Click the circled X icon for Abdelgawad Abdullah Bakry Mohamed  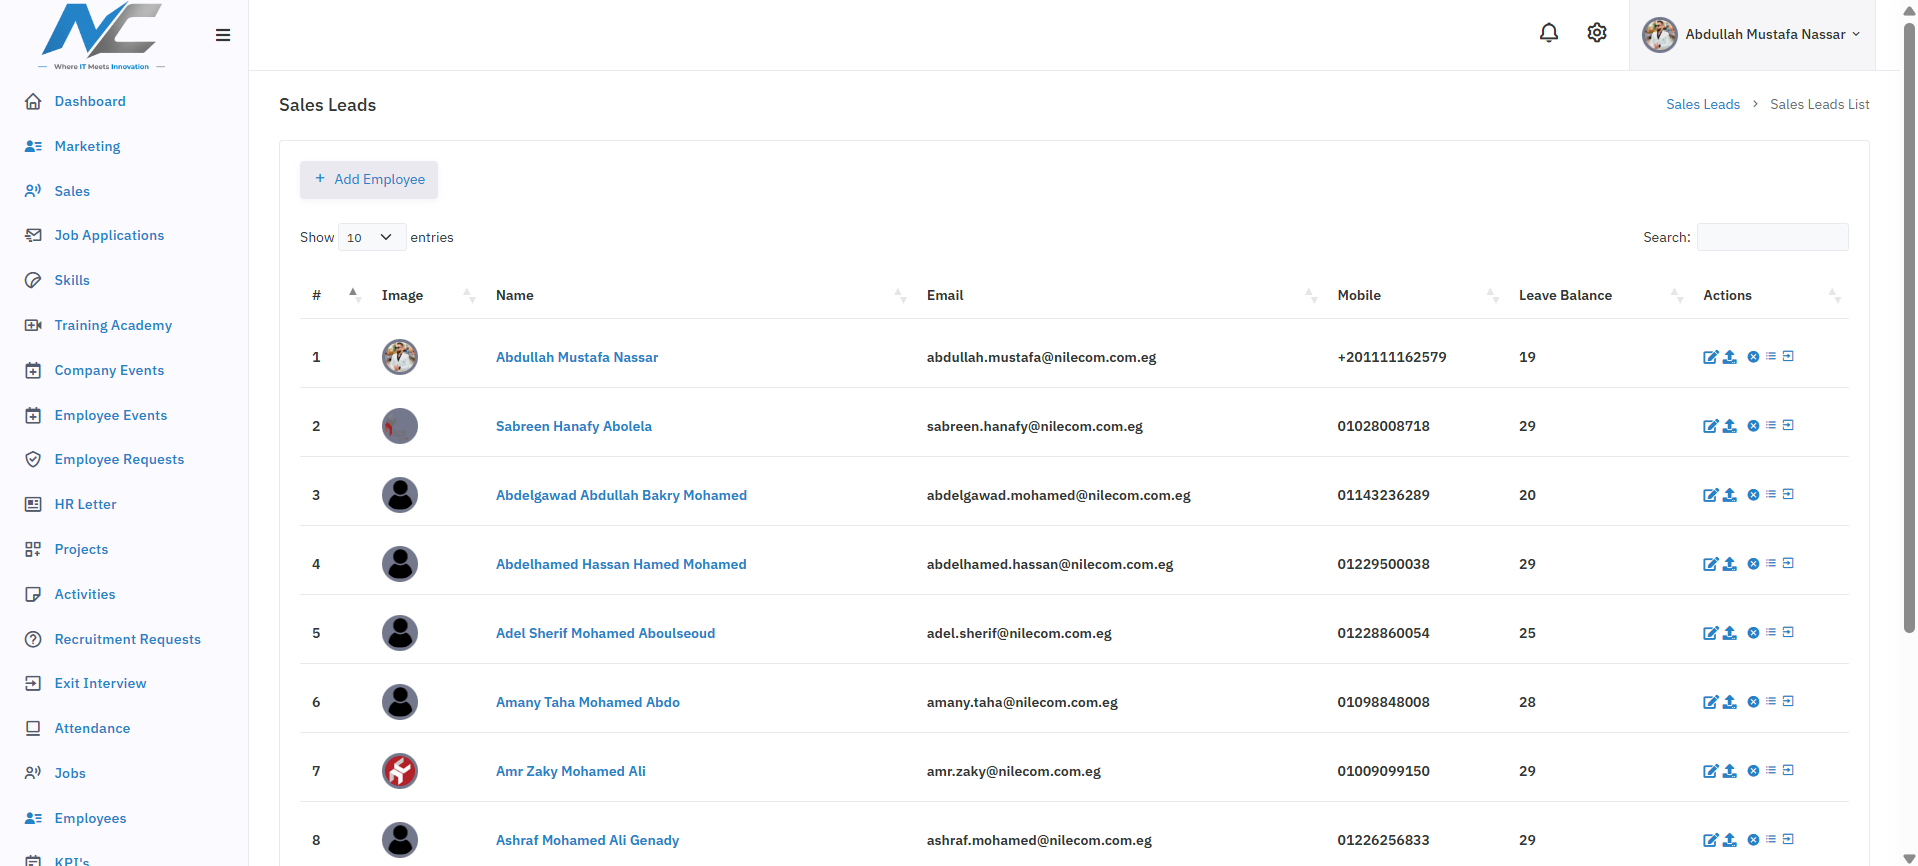1753,495
